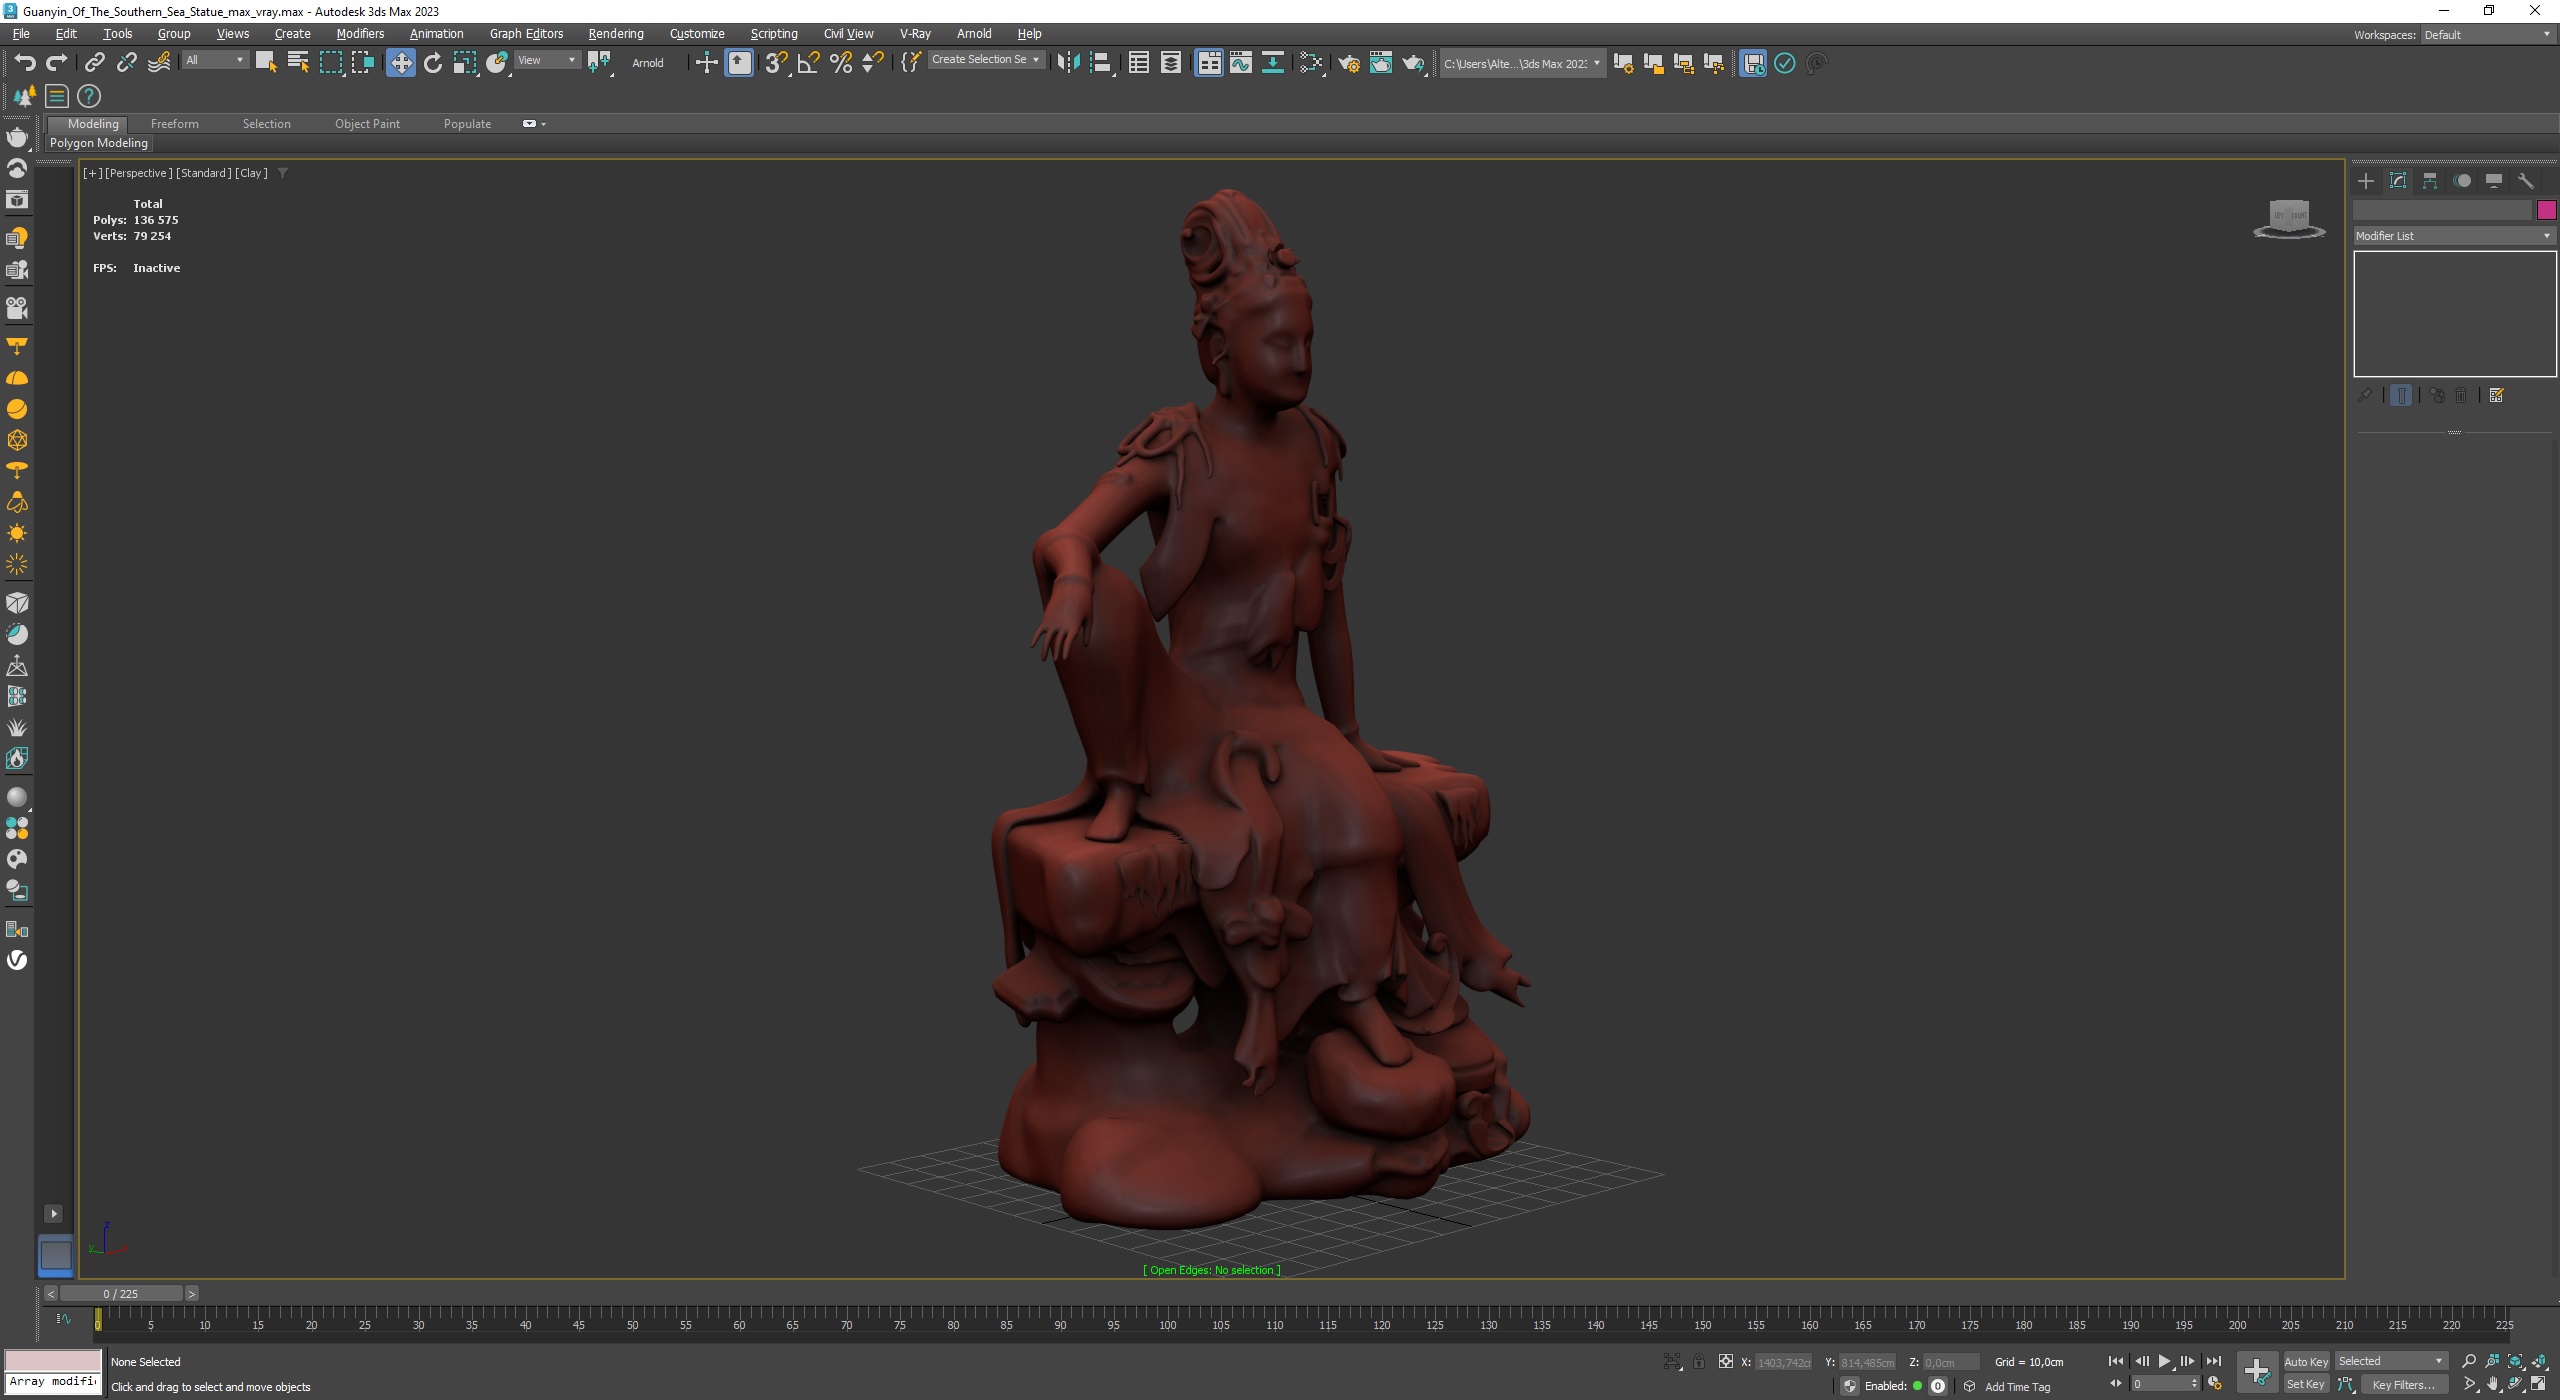Viewport: 2560px width, 1400px height.
Task: Toggle Percent Snap
Action: coord(840,63)
